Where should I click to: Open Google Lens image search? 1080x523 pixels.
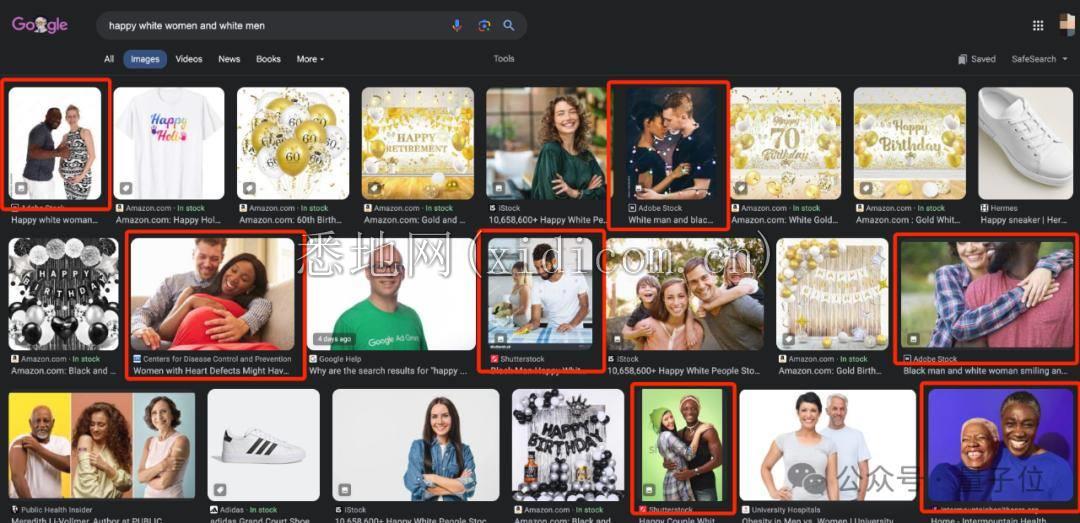click(483, 25)
